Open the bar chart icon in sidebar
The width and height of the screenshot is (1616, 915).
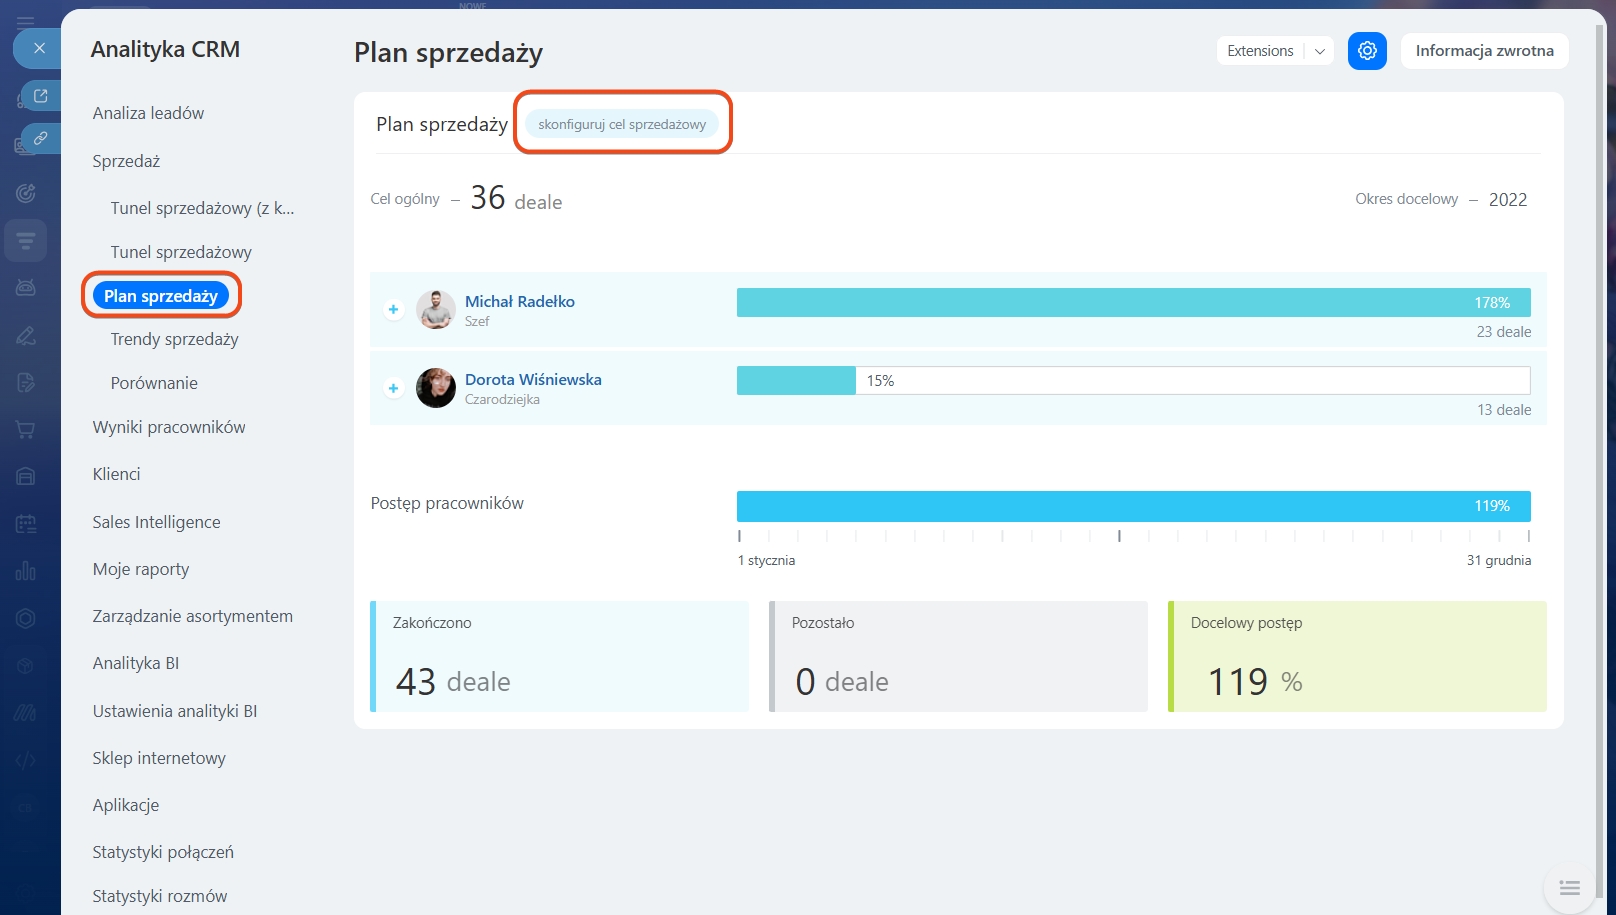(26, 571)
